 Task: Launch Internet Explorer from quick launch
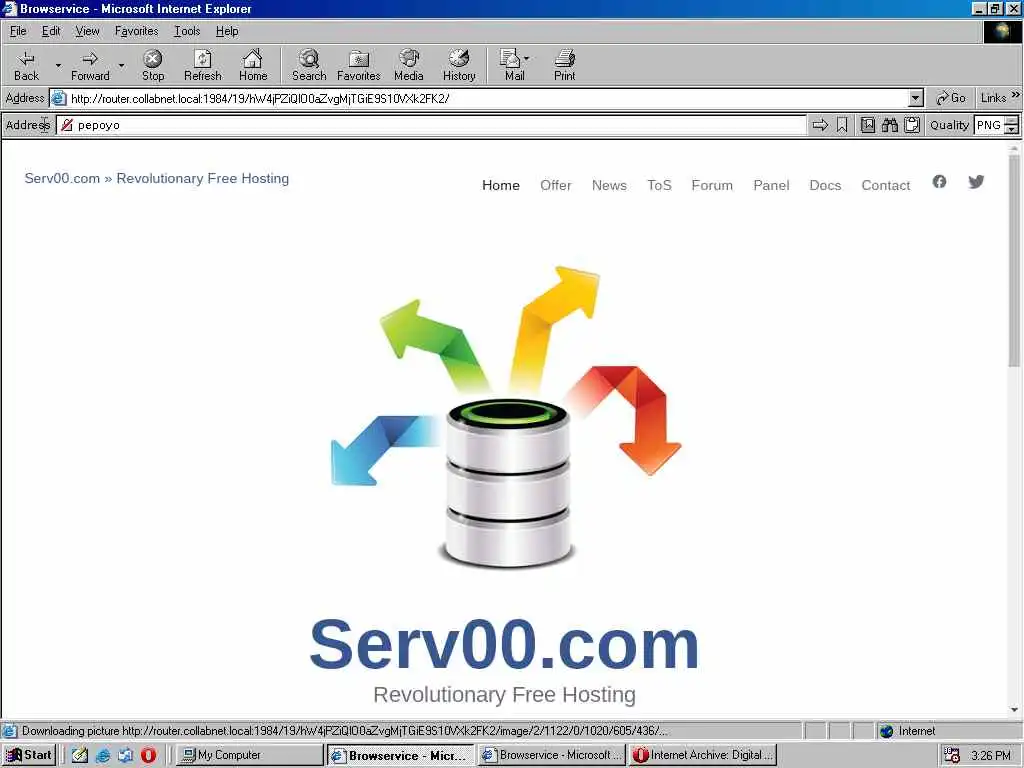click(103, 755)
